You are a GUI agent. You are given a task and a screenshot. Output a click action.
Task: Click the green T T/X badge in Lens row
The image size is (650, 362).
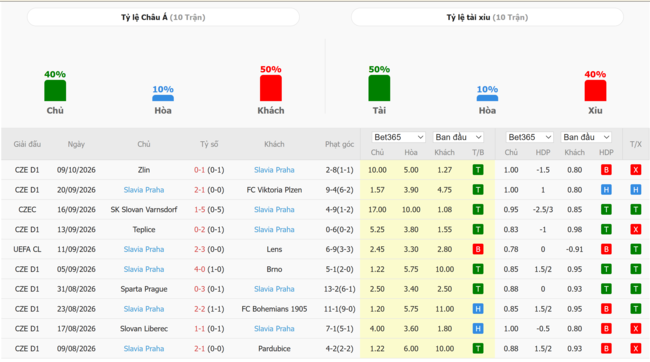[635, 249]
